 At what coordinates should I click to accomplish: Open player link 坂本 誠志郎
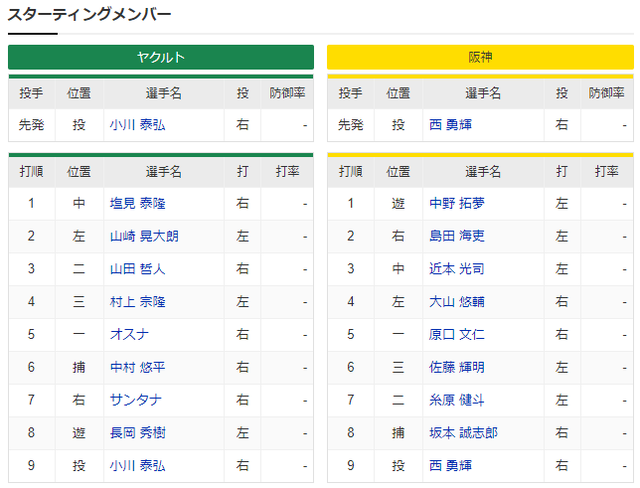[x=463, y=433]
